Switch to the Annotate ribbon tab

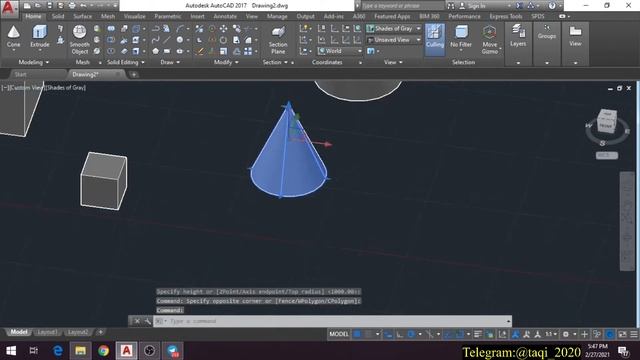coord(225,16)
